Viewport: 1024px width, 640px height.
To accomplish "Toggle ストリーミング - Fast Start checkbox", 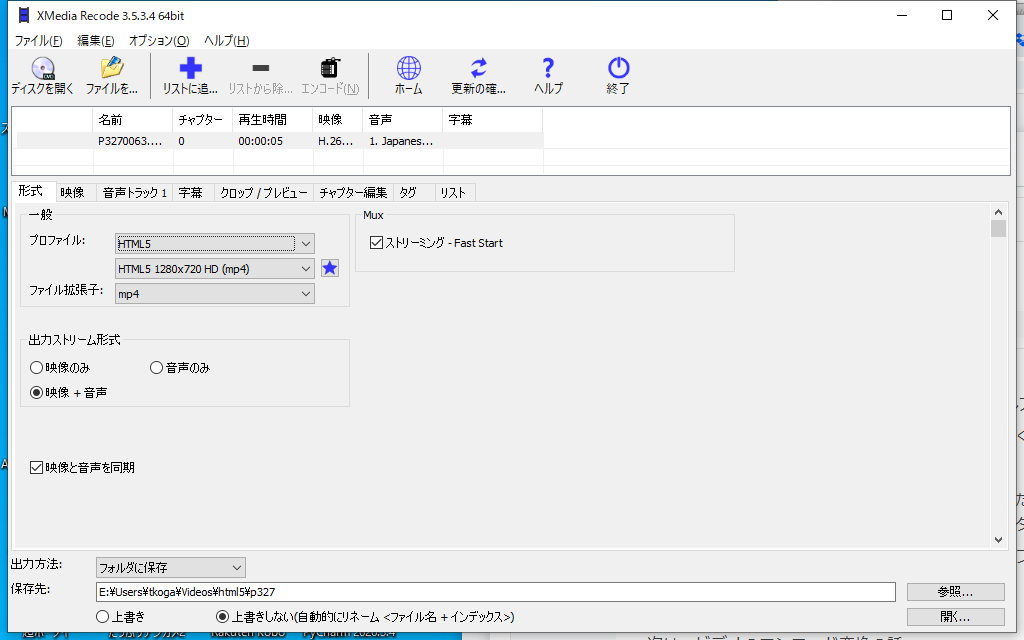I will (x=376, y=243).
